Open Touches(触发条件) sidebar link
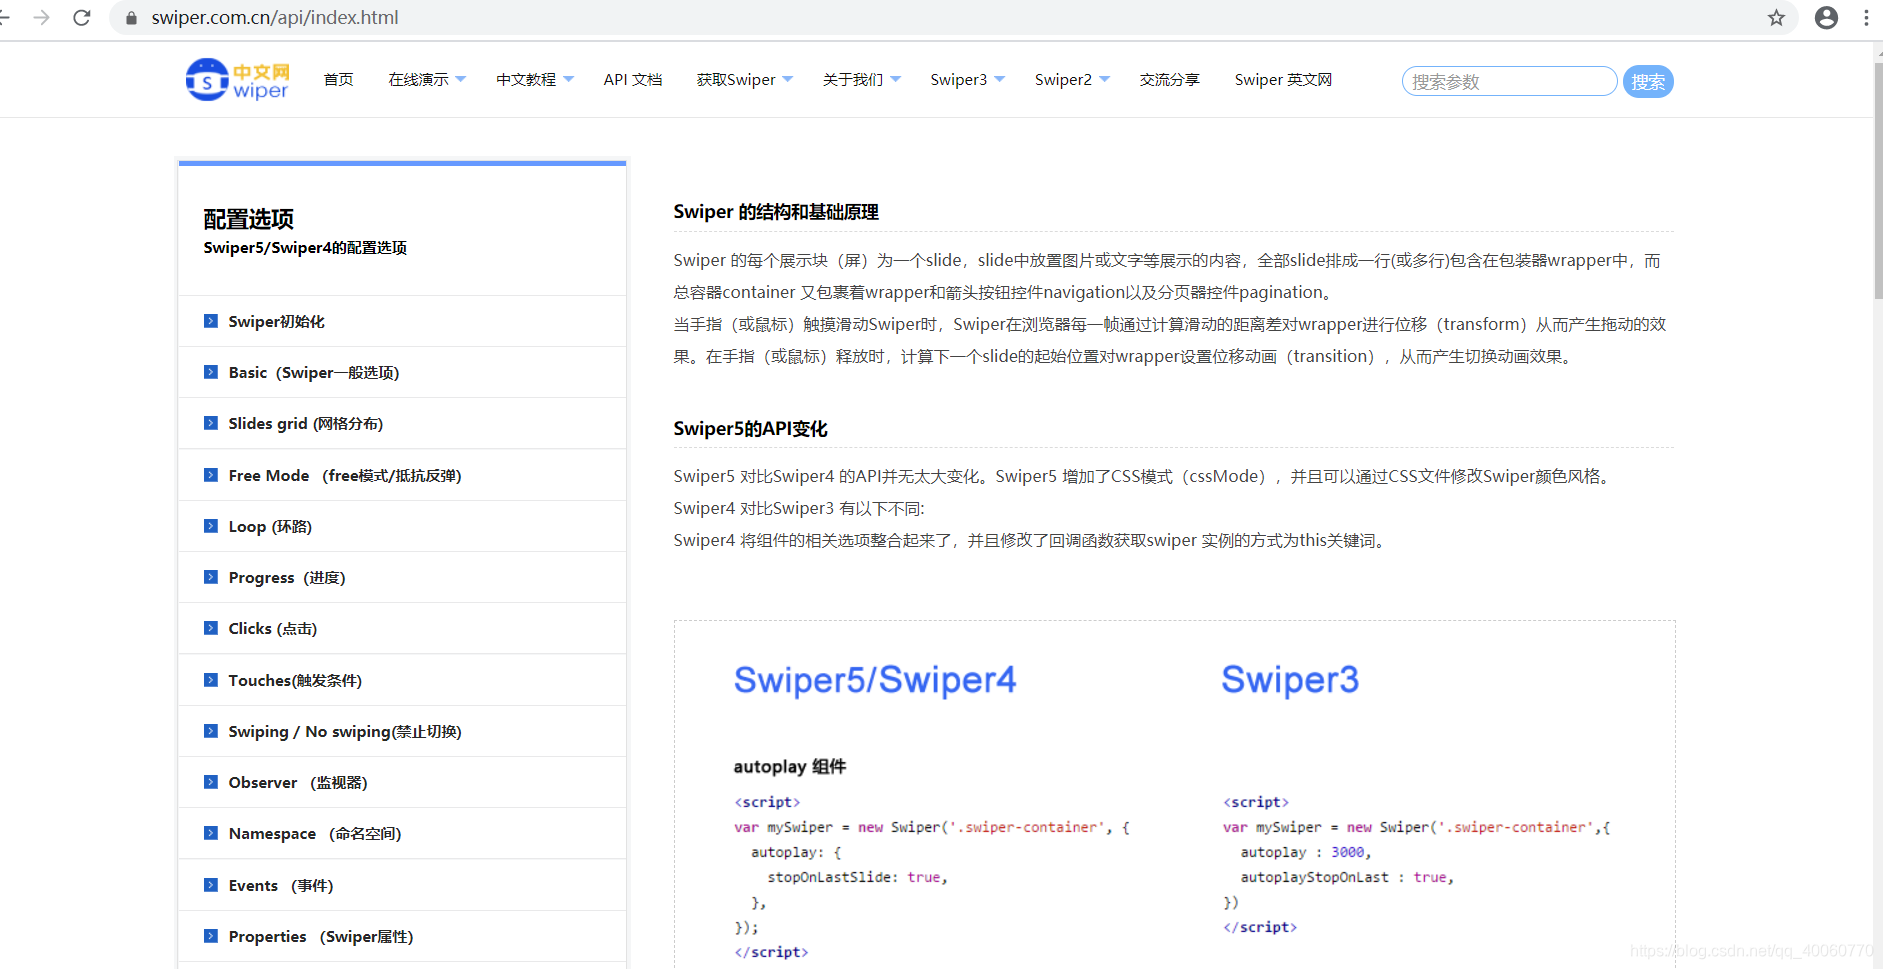The width and height of the screenshot is (1883, 969). click(295, 680)
